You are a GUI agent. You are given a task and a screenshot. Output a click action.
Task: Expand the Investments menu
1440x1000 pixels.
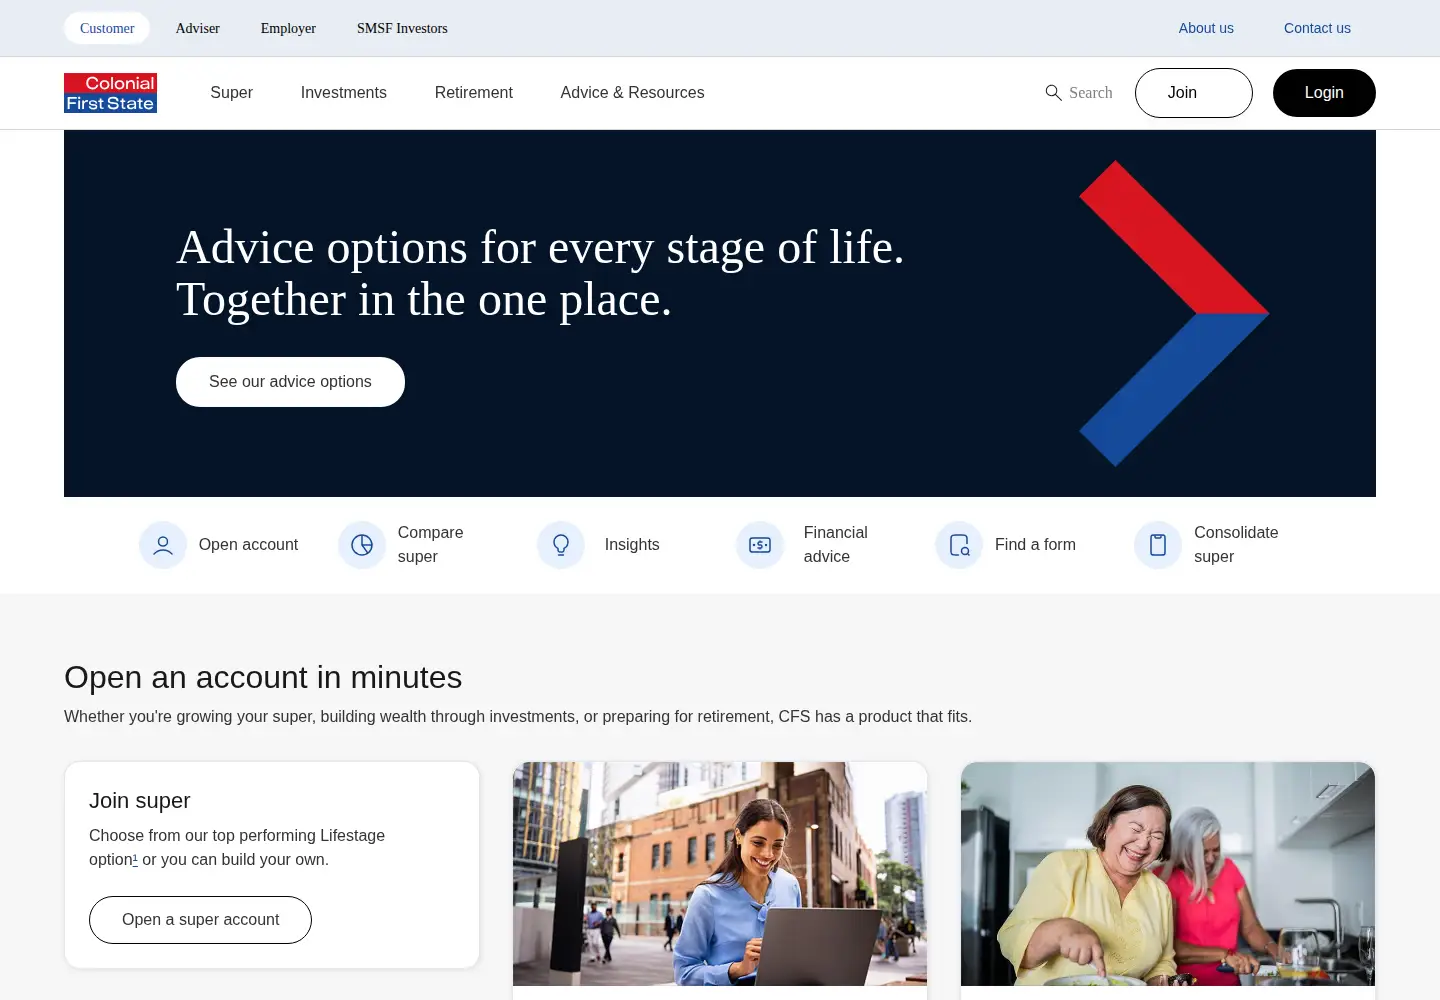click(343, 93)
